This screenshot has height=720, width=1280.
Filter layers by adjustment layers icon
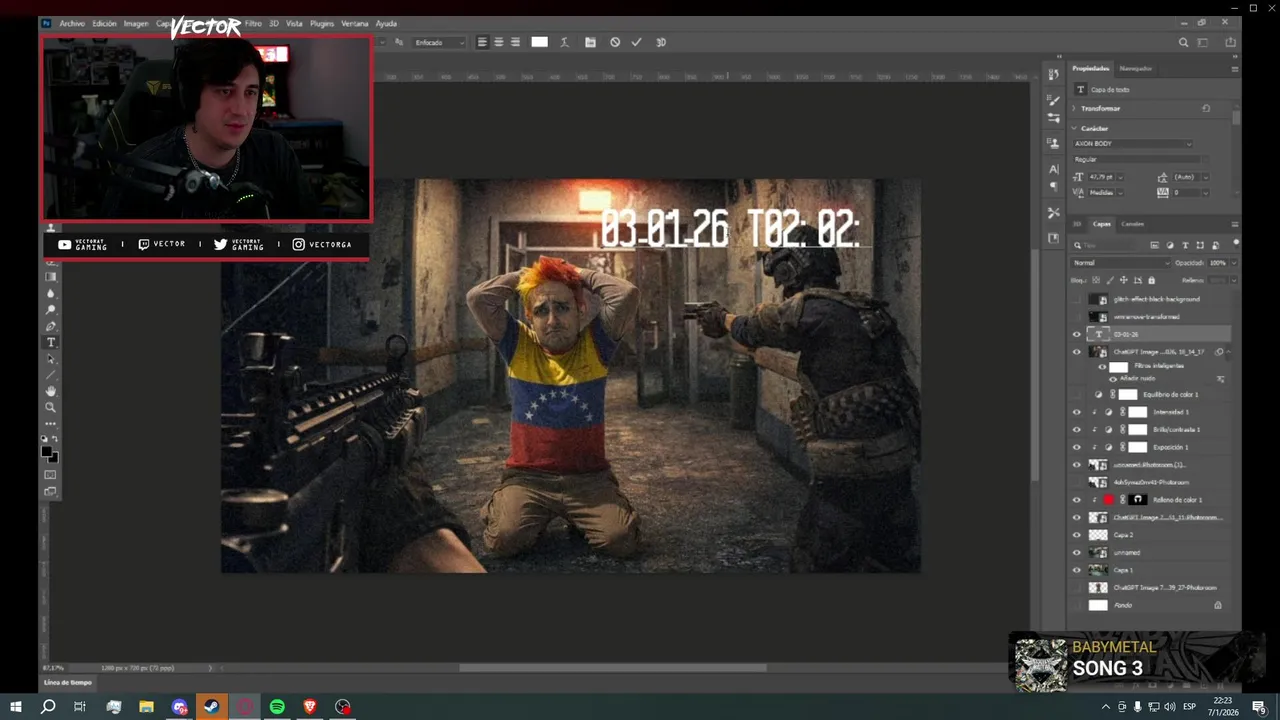tap(1170, 245)
